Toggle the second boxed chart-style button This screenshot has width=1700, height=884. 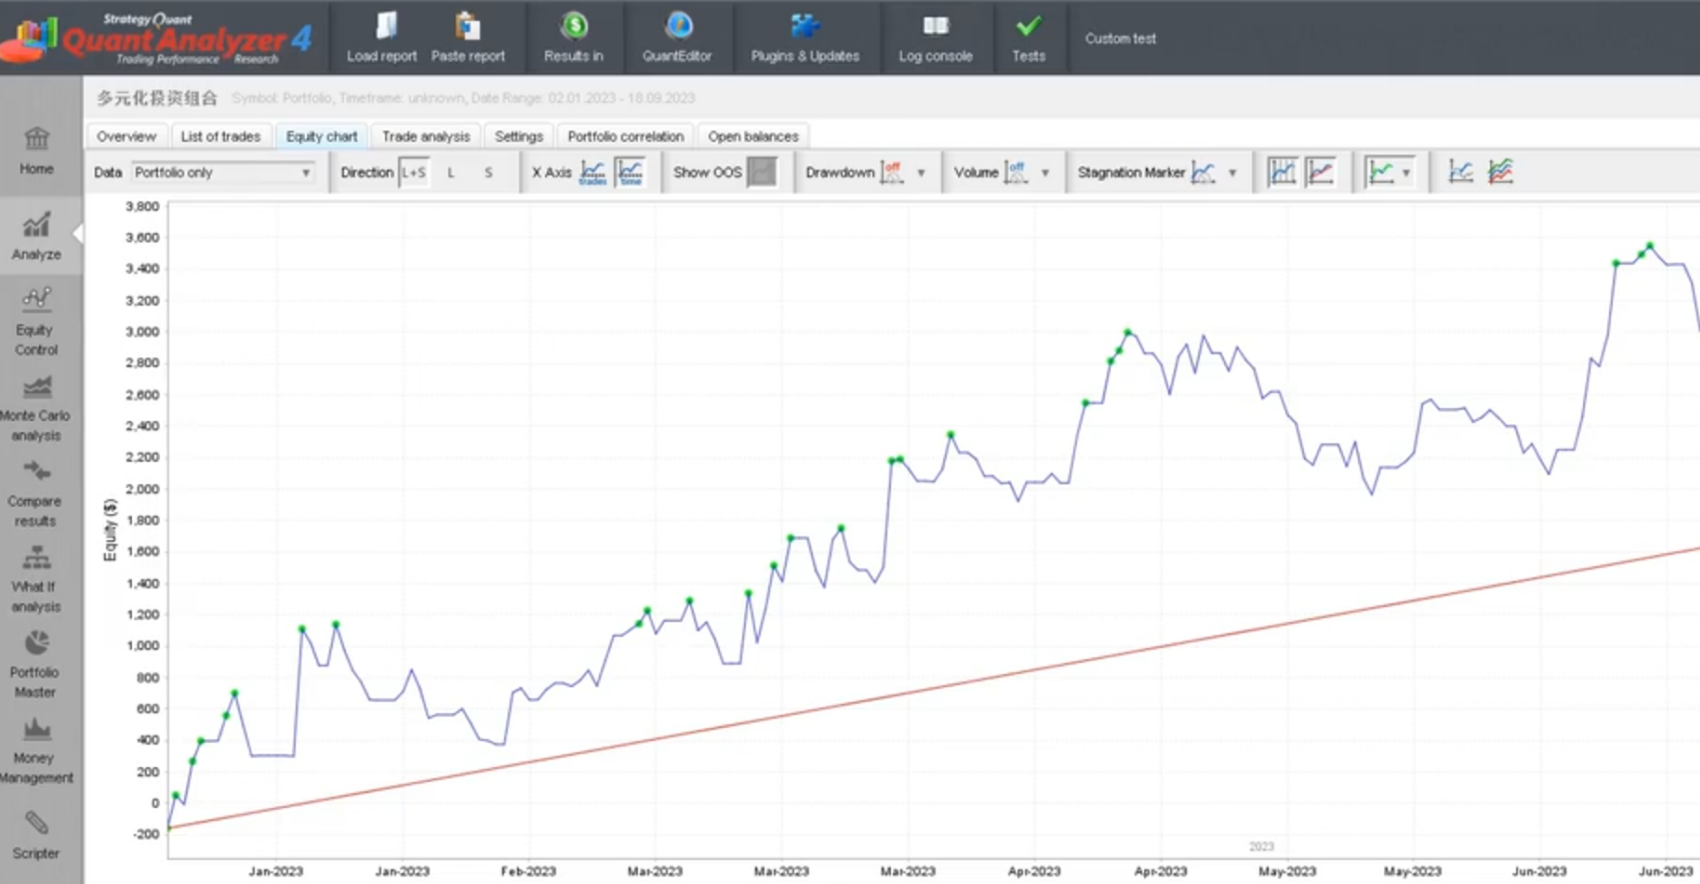tap(1320, 172)
